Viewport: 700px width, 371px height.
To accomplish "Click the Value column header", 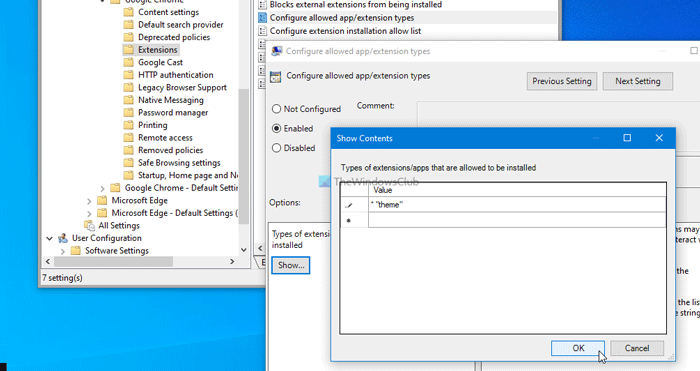I will pos(517,190).
